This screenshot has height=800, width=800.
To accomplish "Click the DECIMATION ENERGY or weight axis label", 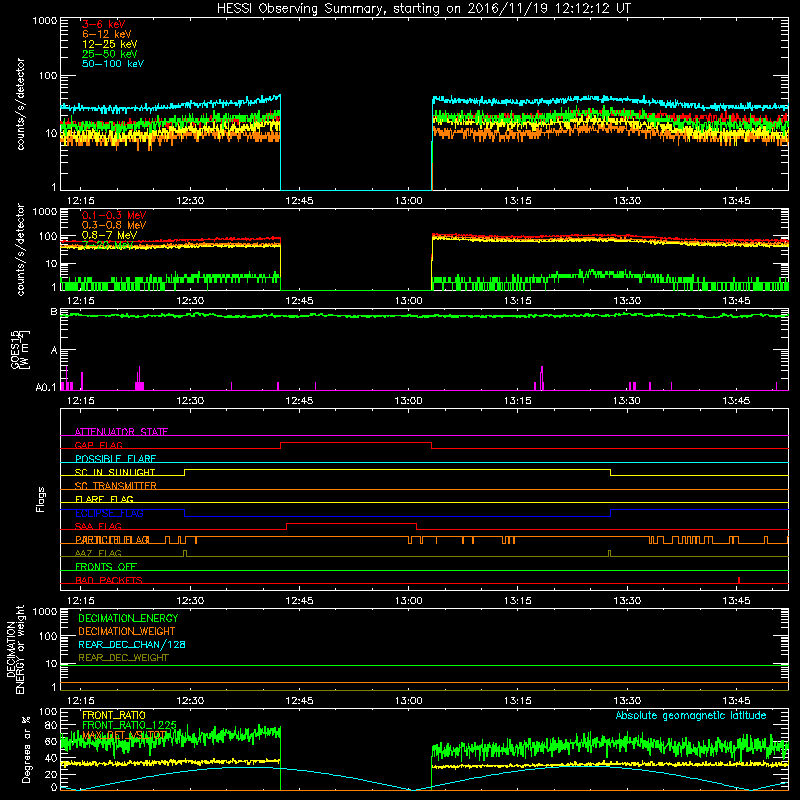I will click(x=15, y=649).
